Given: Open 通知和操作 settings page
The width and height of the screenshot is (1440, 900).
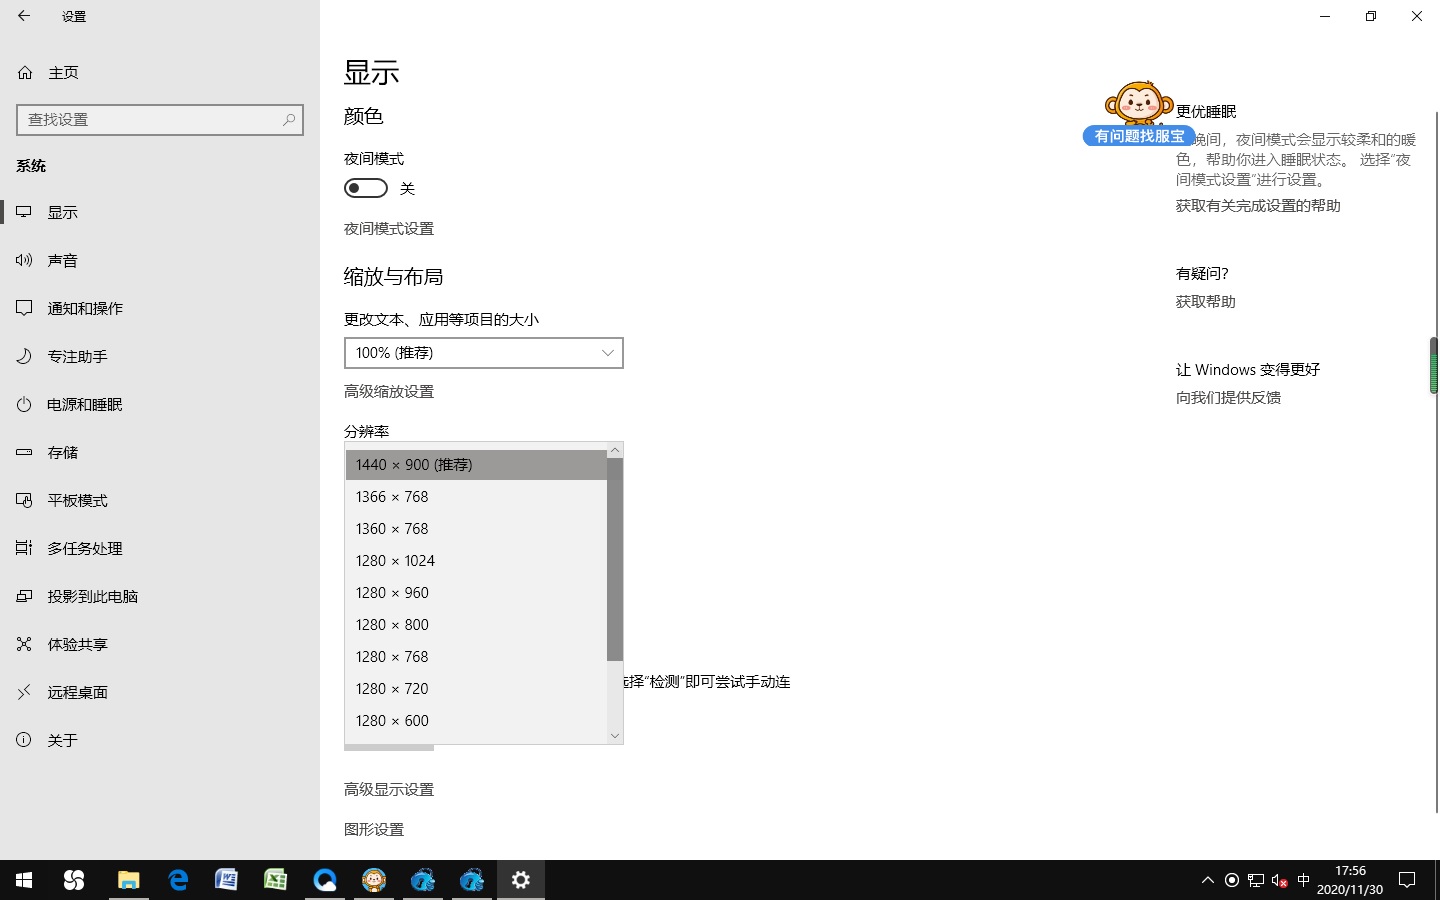Looking at the screenshot, I should coord(160,308).
